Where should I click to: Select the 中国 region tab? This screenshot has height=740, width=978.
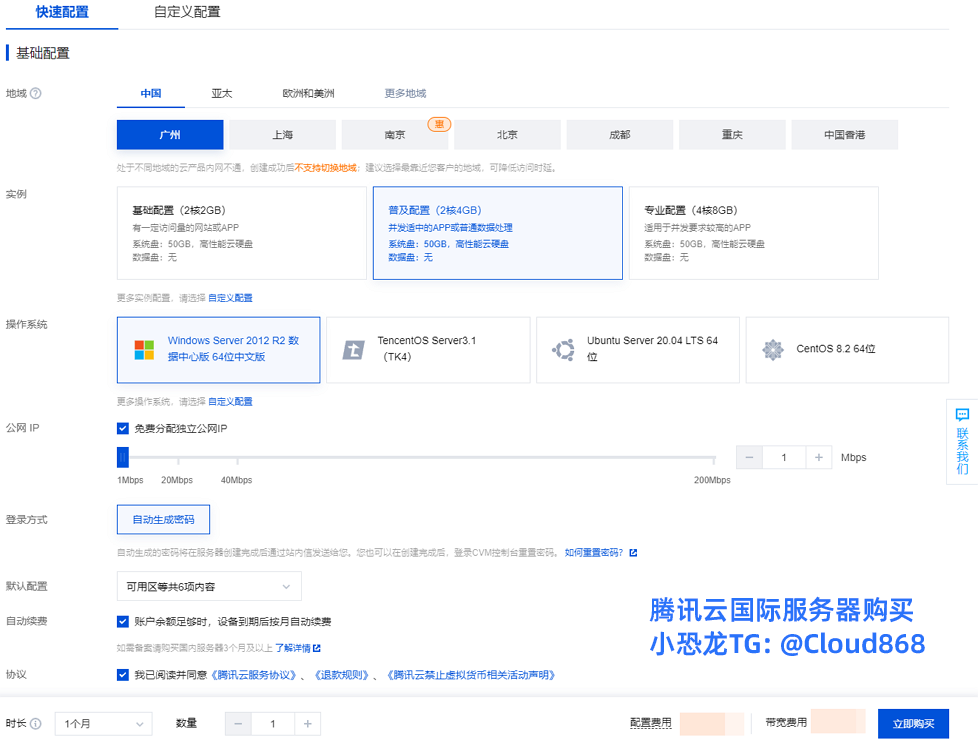[x=151, y=94]
